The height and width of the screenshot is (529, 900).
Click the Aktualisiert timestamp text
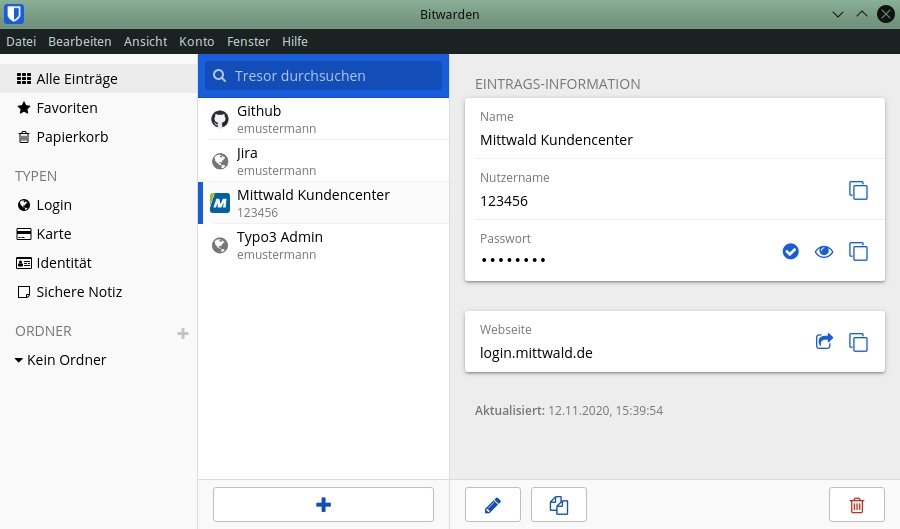569,411
